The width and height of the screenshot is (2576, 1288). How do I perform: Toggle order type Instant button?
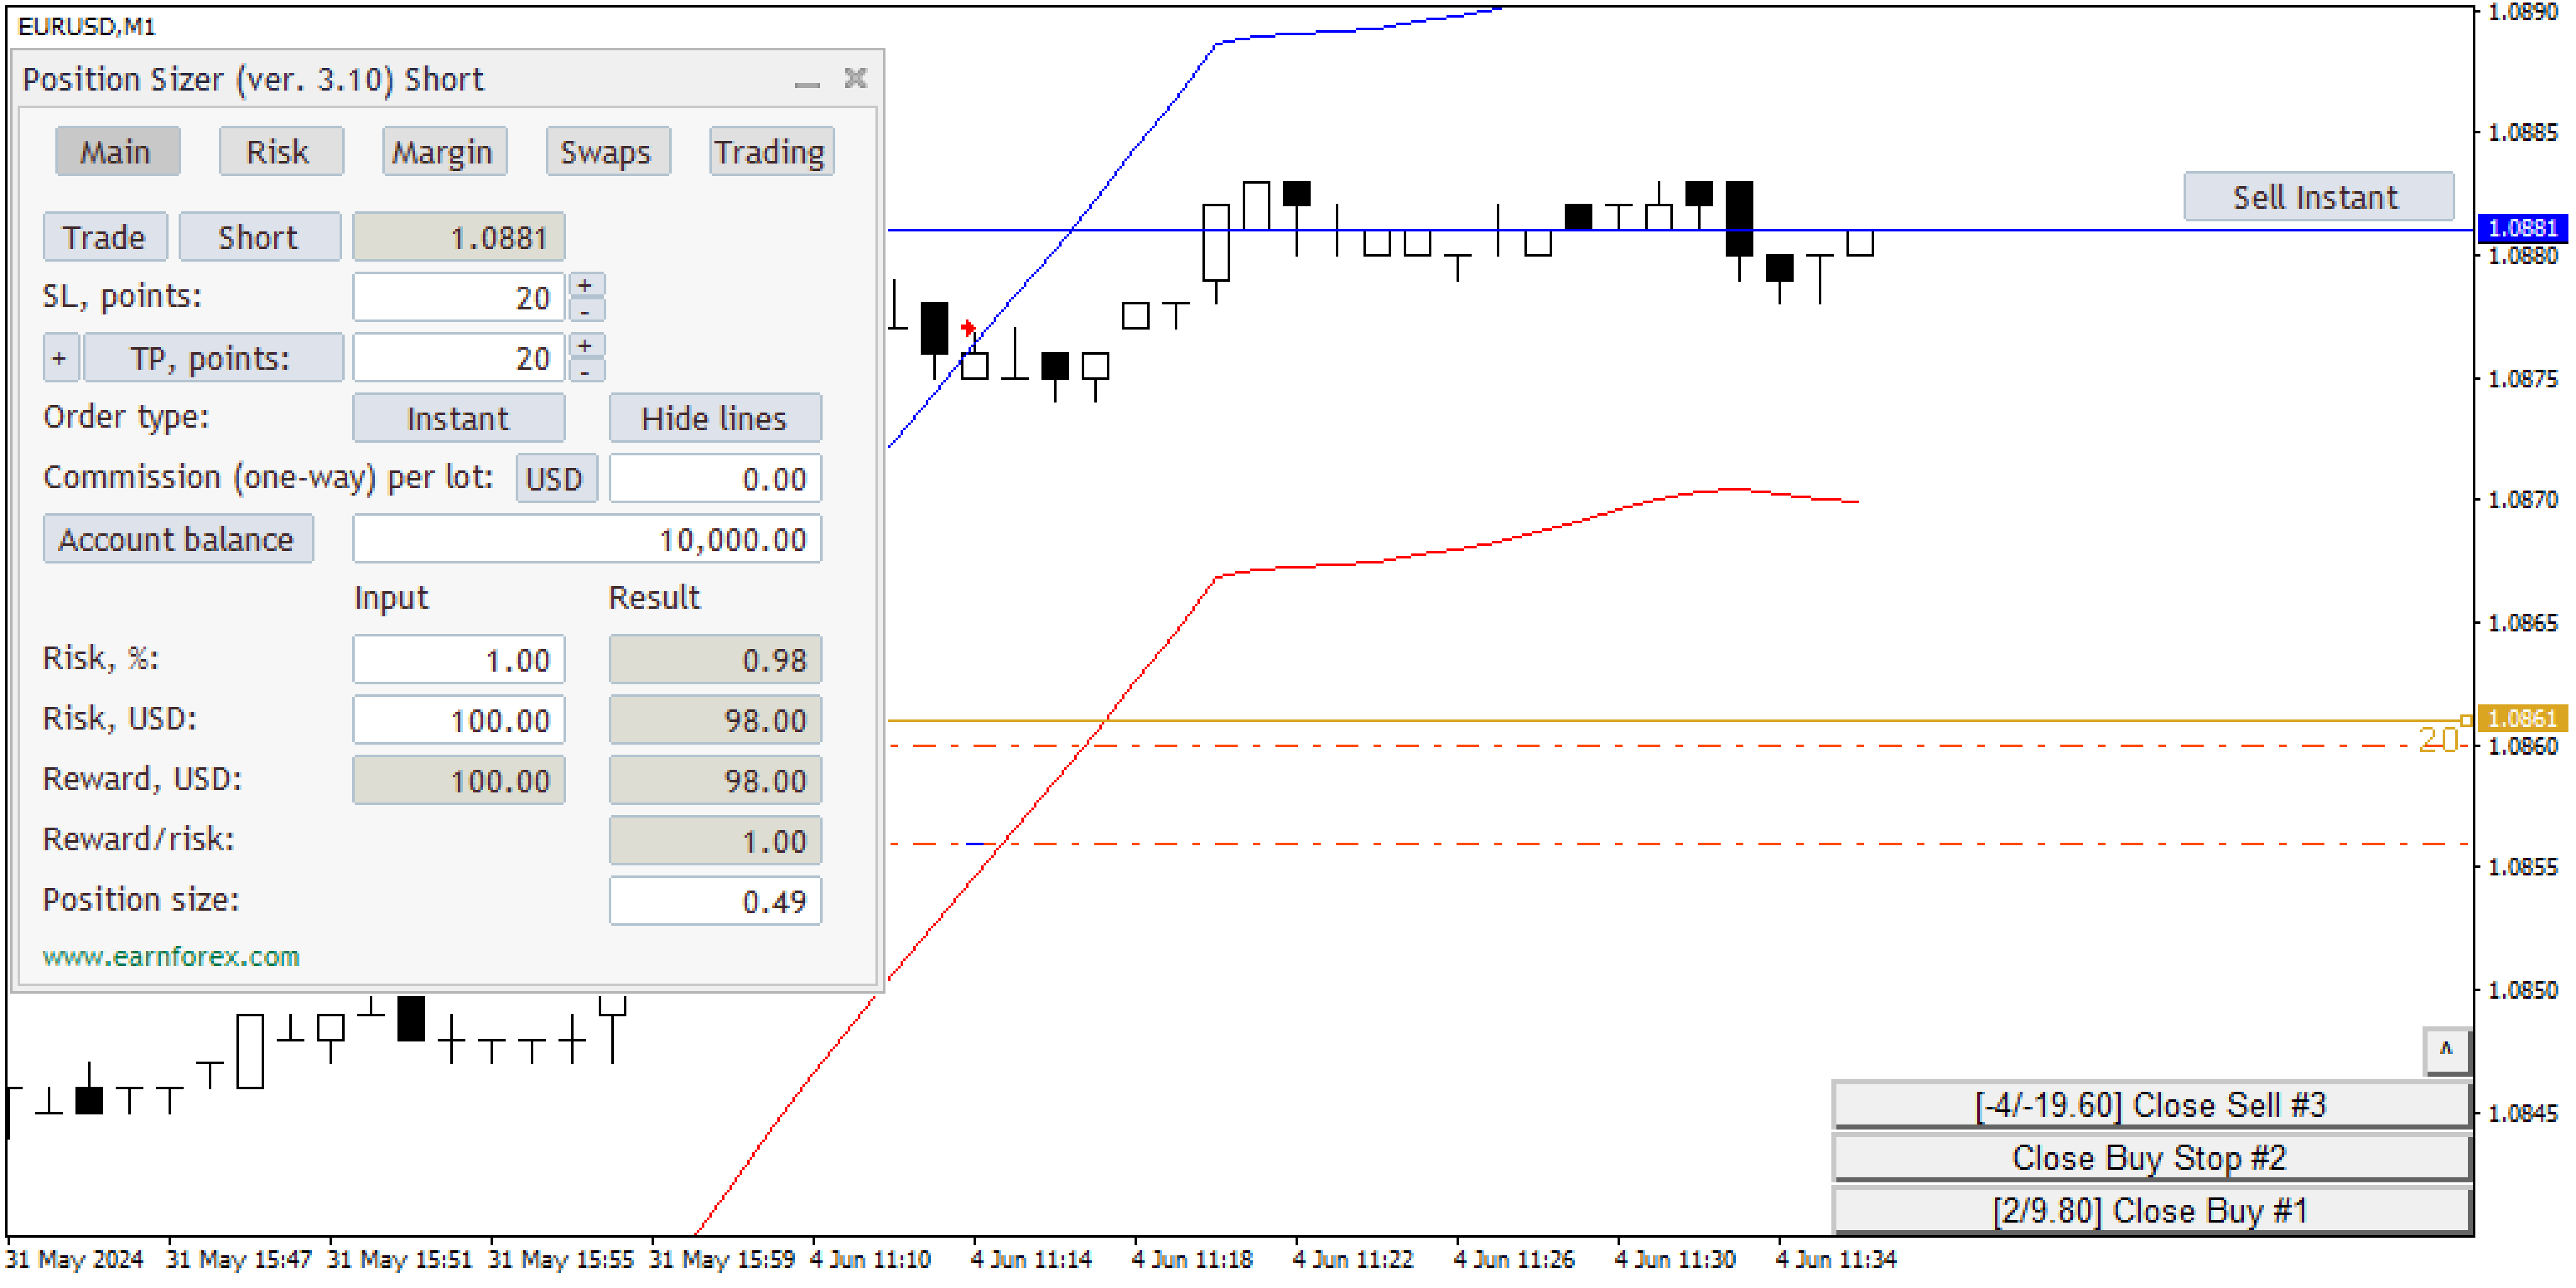(x=458, y=418)
